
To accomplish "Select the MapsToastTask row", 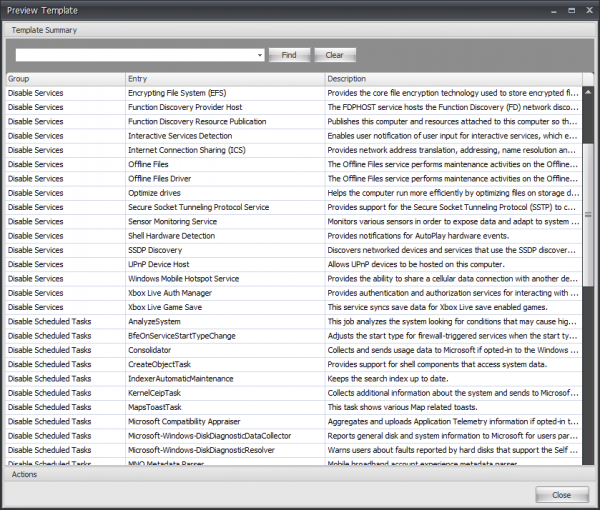I will [154, 408].
